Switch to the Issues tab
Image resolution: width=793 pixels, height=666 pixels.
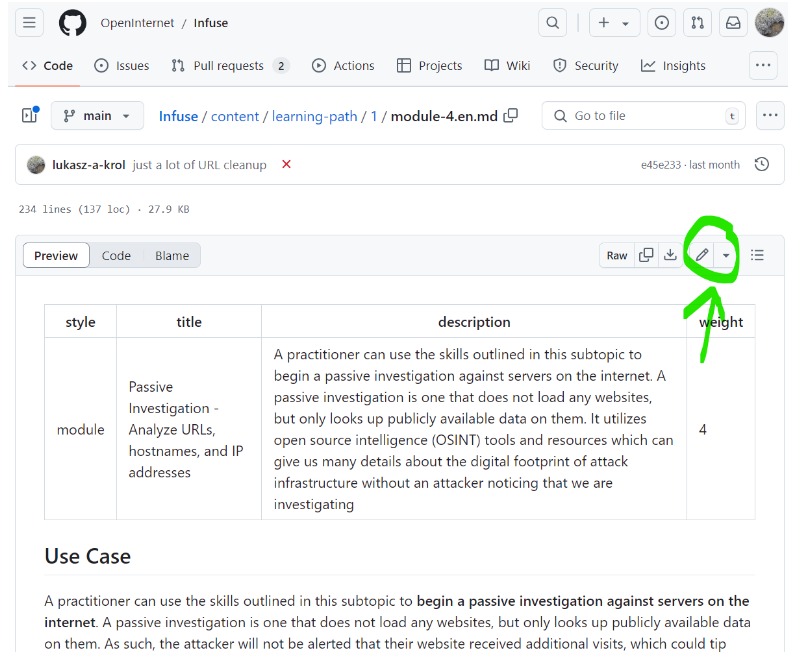(x=122, y=66)
